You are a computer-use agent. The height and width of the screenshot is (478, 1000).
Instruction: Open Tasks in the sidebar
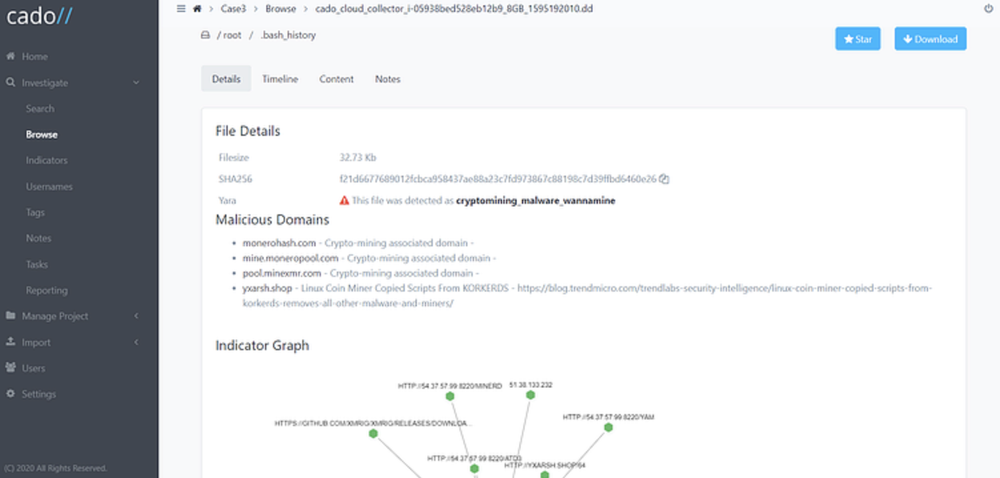tap(37, 264)
